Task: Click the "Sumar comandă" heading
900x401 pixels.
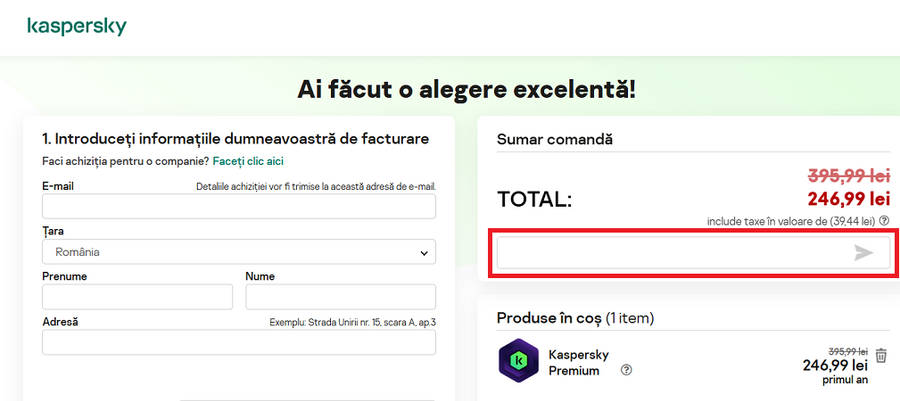Action: 554,139
